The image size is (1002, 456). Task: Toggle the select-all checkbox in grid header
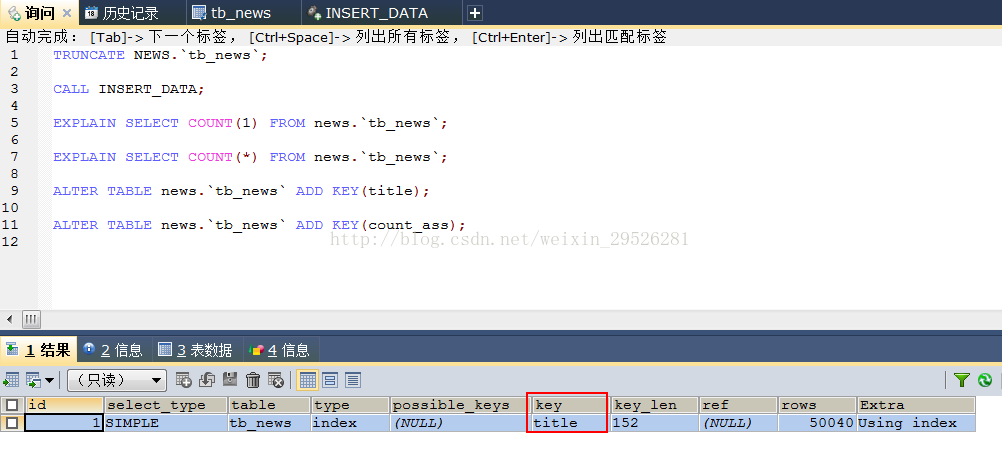[12, 405]
